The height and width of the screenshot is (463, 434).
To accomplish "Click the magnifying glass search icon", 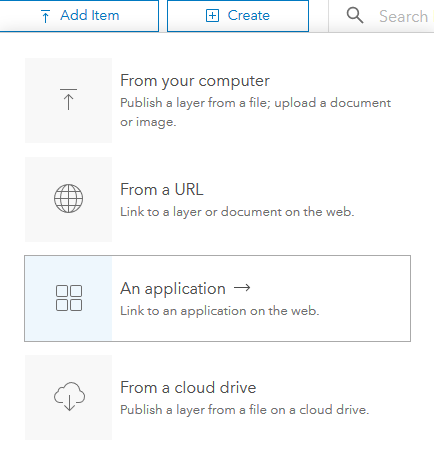I will 355,15.
